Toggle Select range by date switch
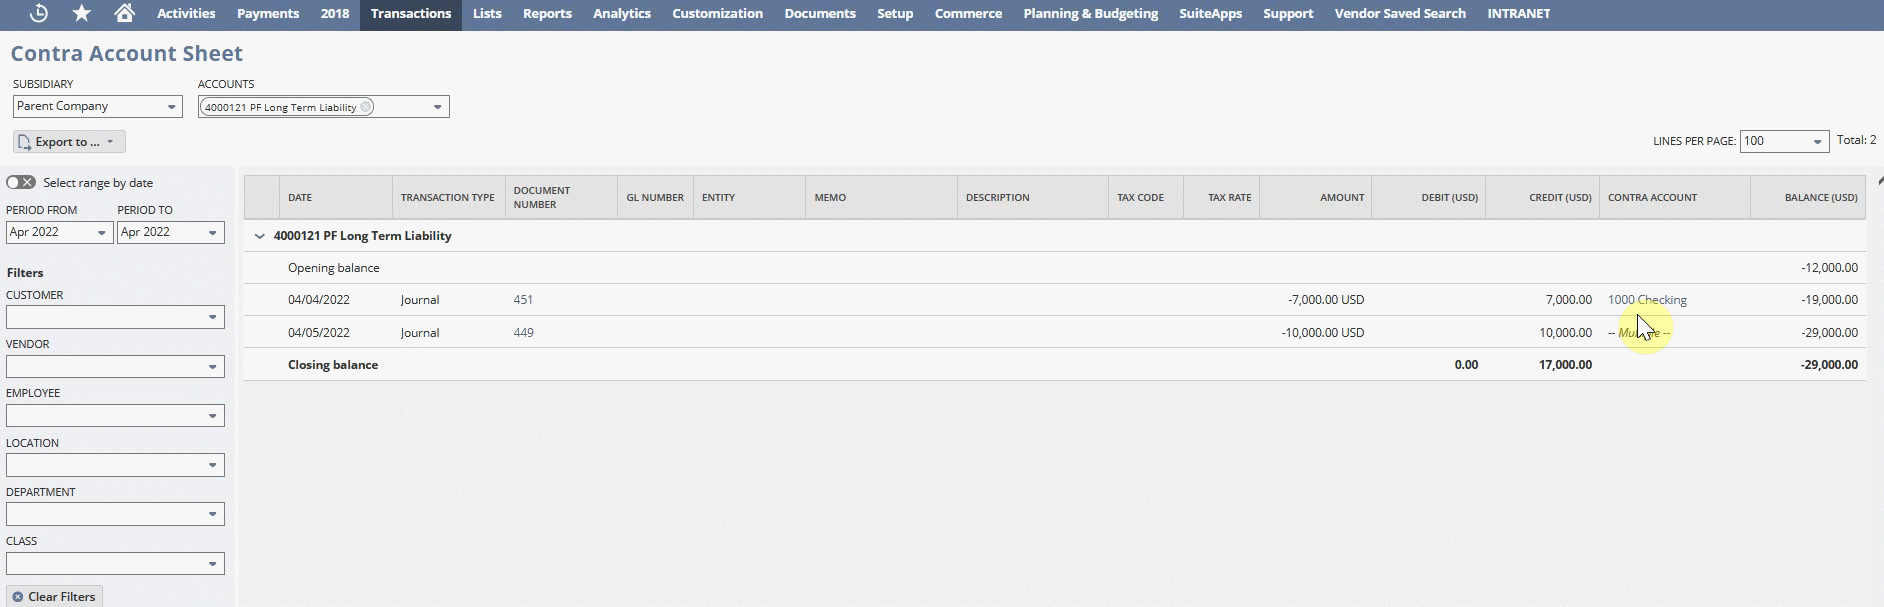This screenshot has width=1884, height=607. 21,182
